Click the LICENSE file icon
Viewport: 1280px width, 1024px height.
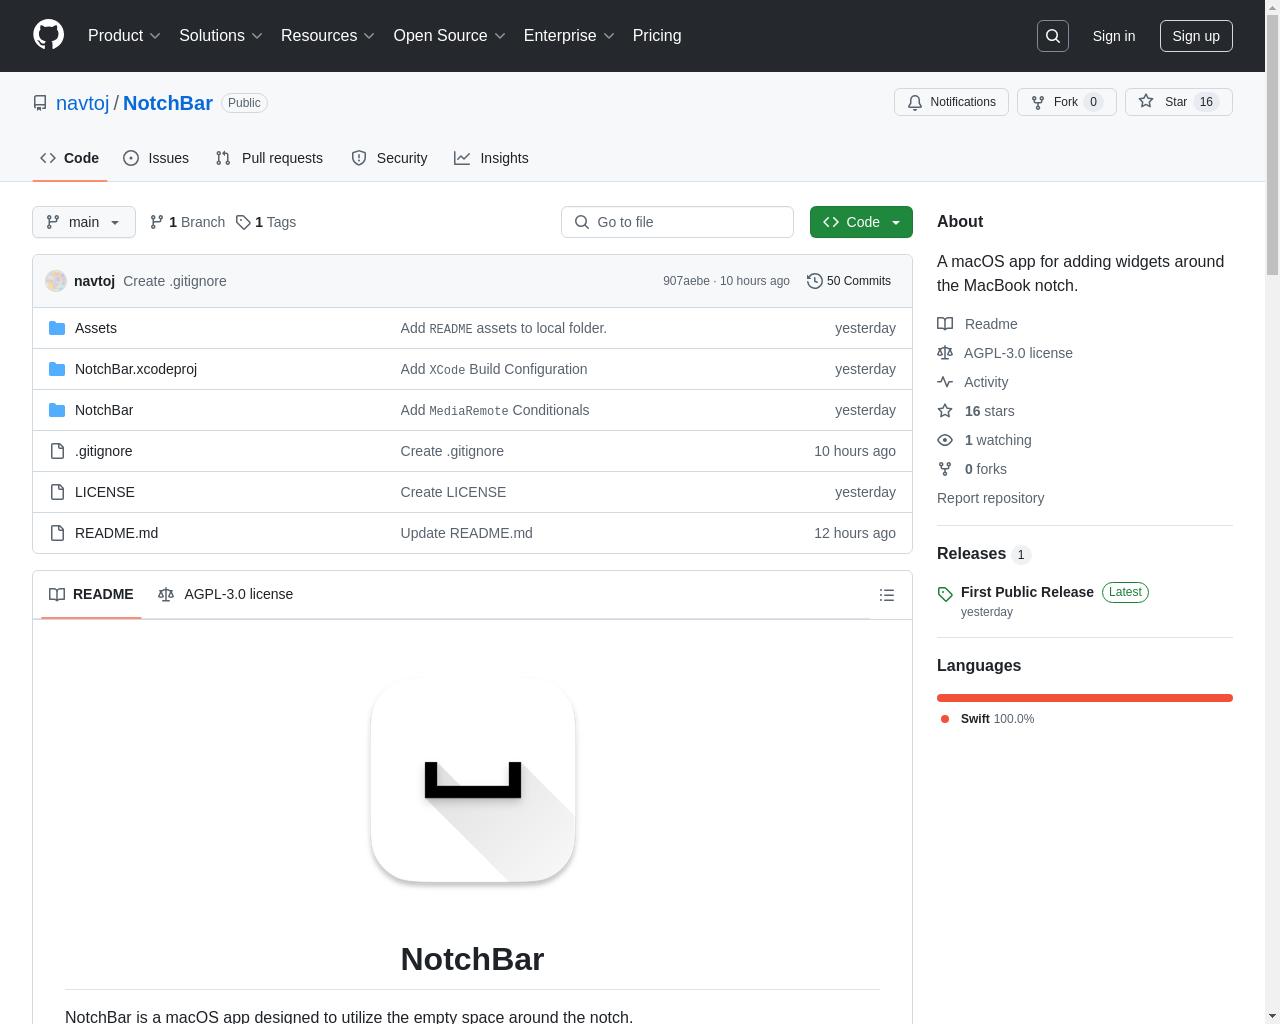pyautogui.click(x=57, y=492)
